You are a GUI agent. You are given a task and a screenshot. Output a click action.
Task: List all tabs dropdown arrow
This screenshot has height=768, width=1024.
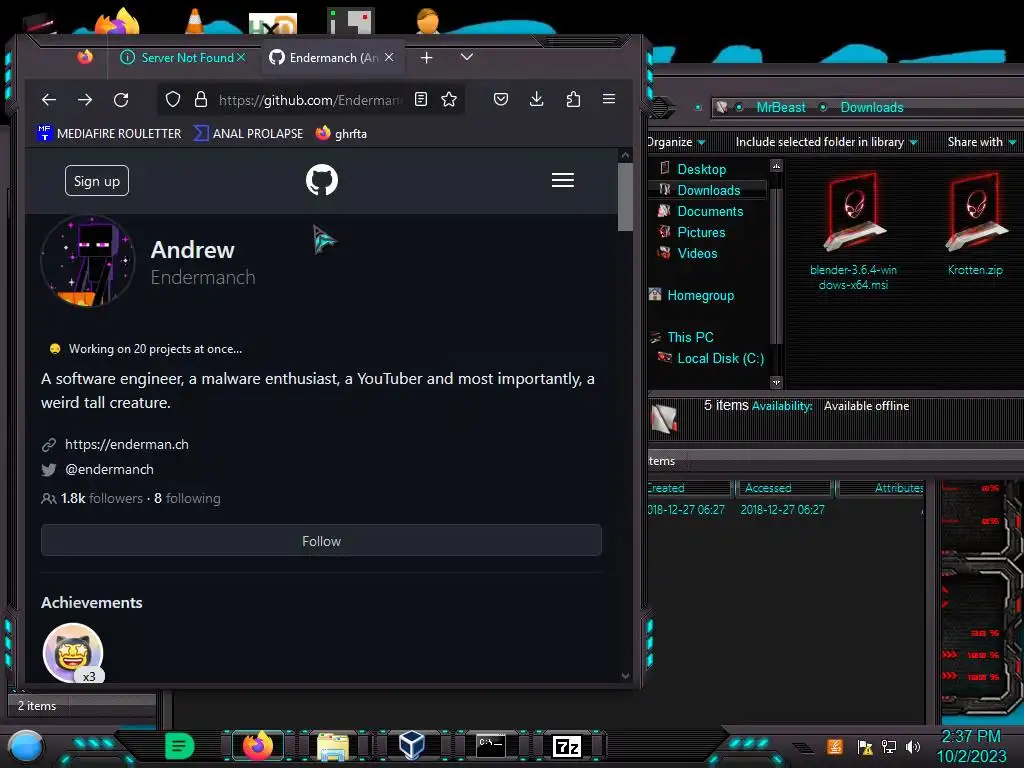pos(466,57)
